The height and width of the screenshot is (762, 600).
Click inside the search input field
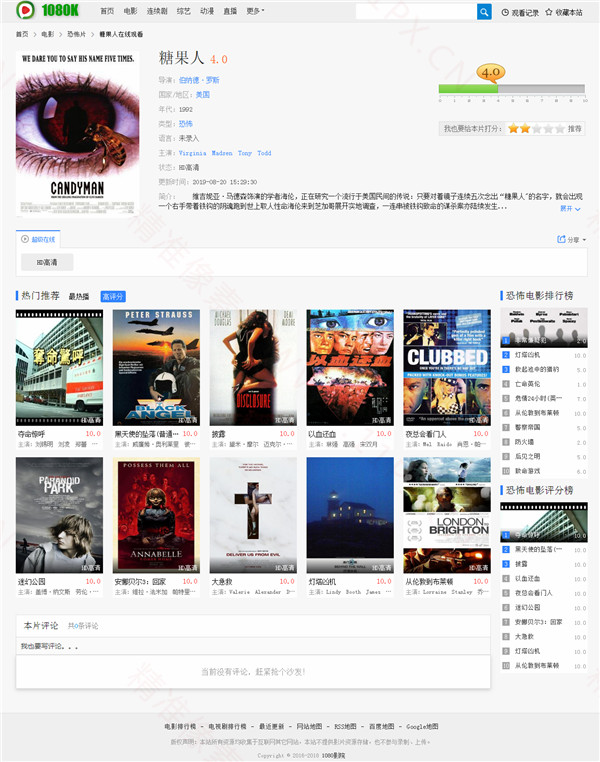pos(416,12)
